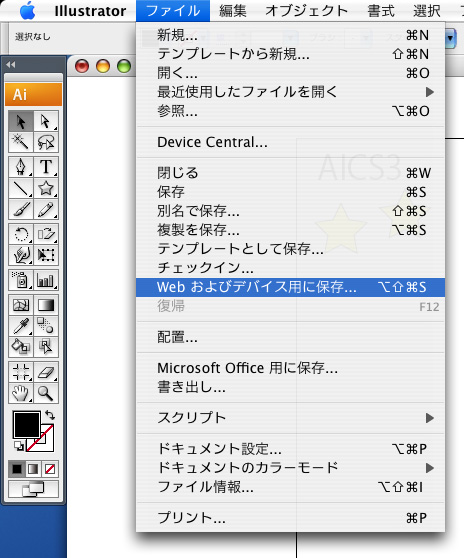This screenshot has height=558, width=464.
Task: Open the Illustrator application menu
Action: 90,11
